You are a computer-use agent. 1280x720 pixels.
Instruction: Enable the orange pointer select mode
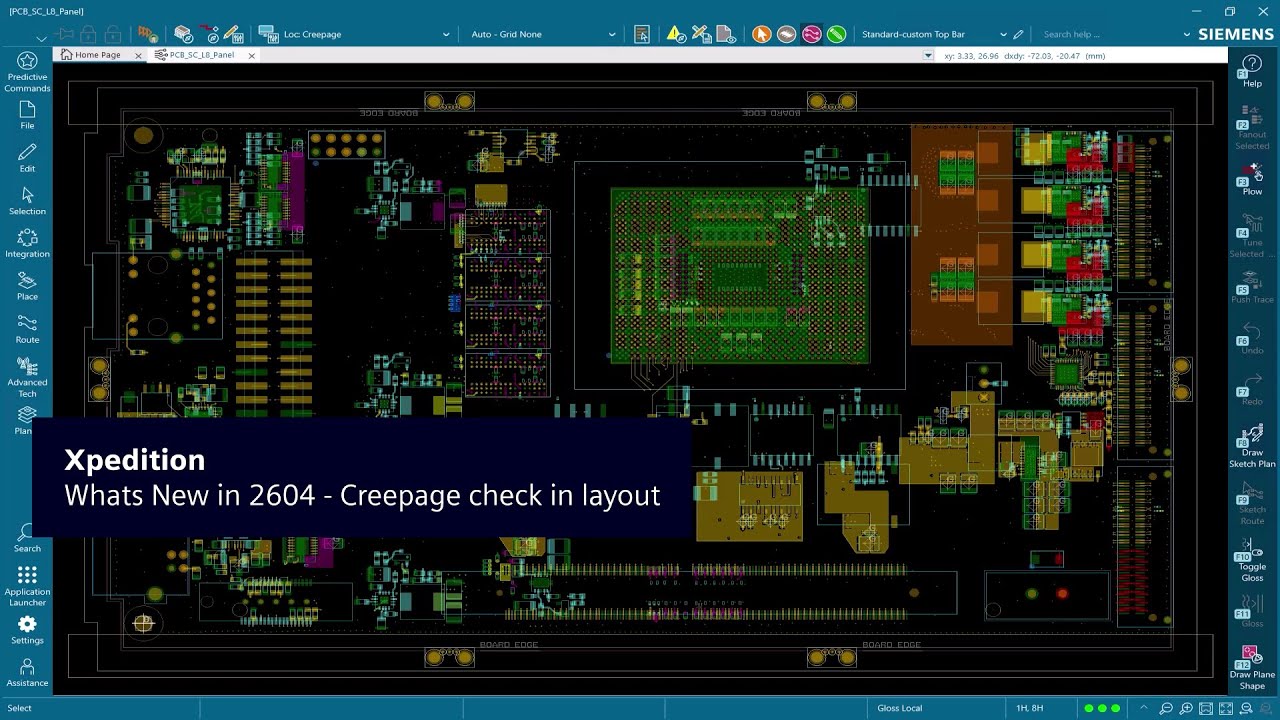(762, 34)
